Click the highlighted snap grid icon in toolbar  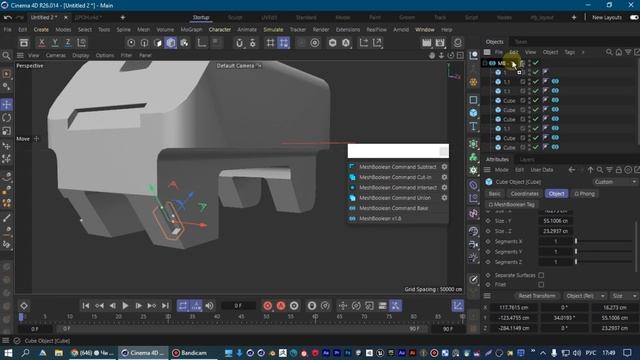point(284,42)
